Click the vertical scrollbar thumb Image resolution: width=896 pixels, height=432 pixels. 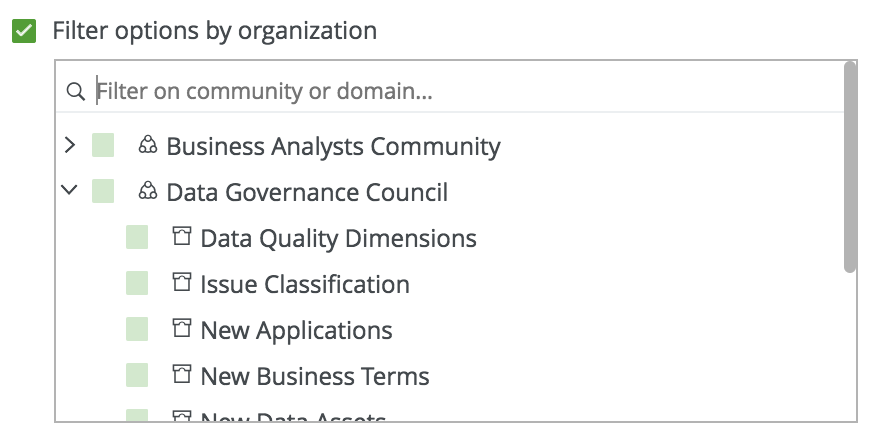[x=850, y=167]
